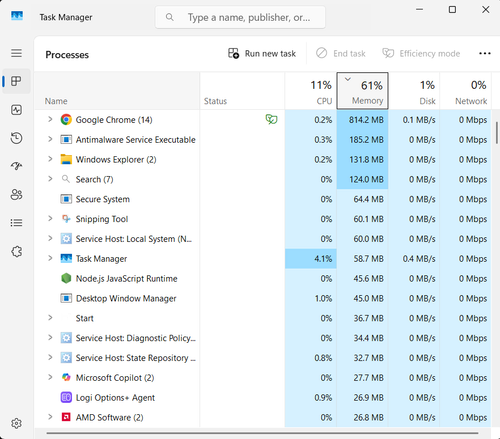The width and height of the screenshot is (500, 439).
Task: Expand the Windows Explorer (2) group
Action: tap(50, 159)
